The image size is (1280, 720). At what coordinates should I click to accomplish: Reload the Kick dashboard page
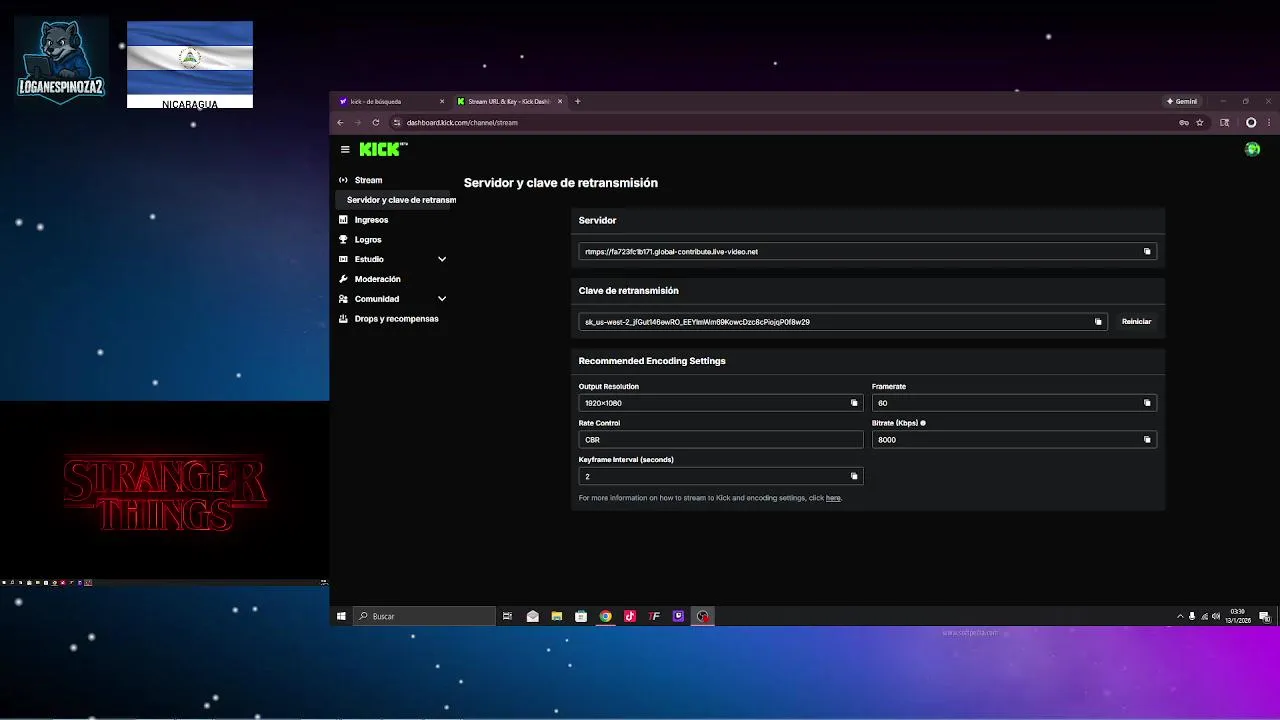376,122
